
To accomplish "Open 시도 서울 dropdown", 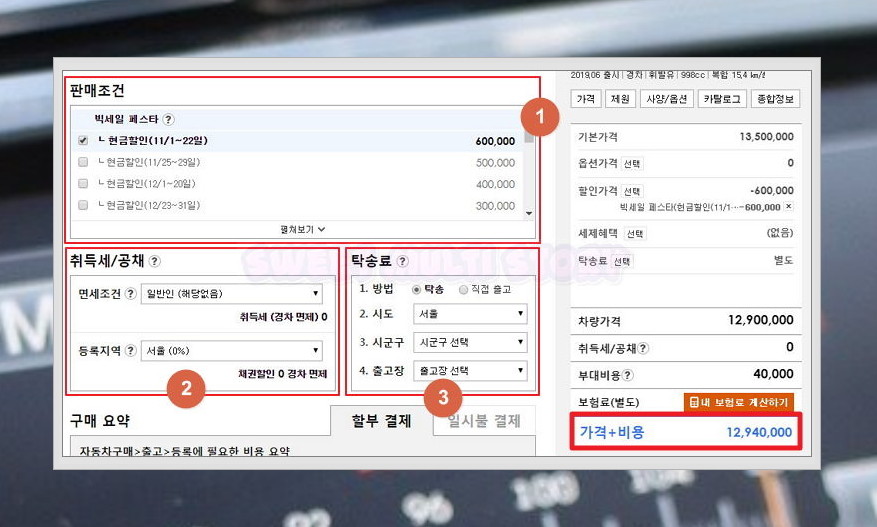I will [x=470, y=314].
